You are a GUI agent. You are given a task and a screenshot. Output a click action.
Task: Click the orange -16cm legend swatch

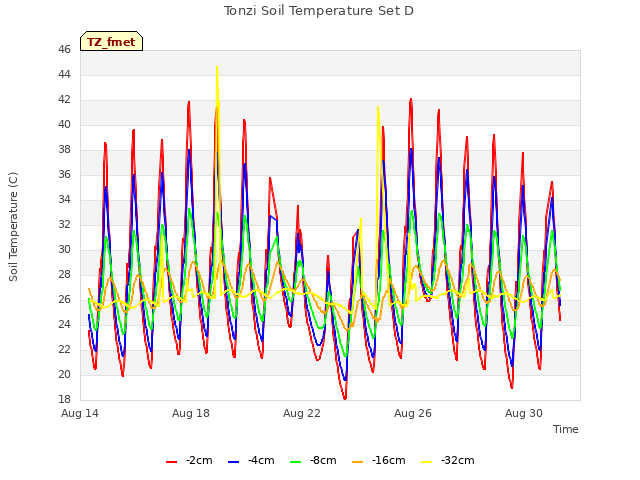[x=358, y=462]
